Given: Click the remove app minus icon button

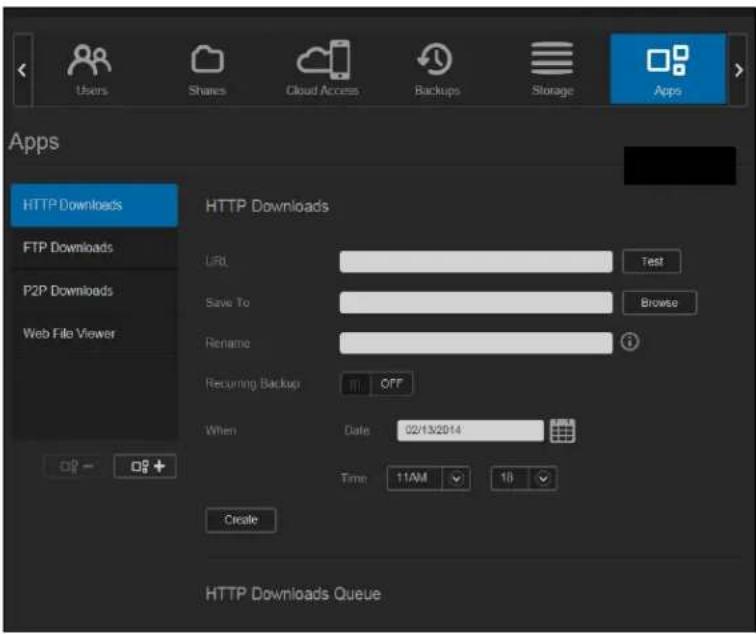Looking at the screenshot, I should (75, 466).
